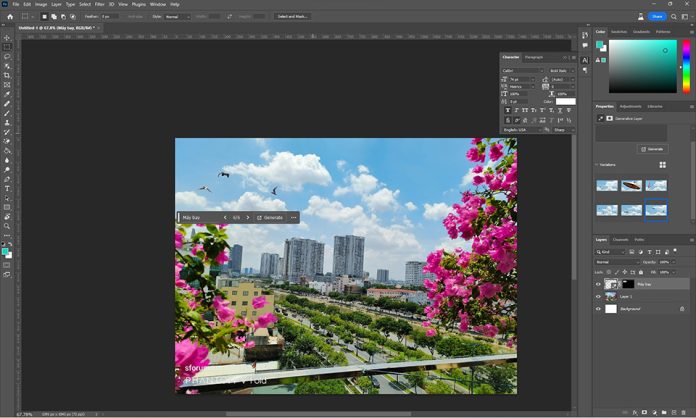Collapse the Variations section

point(597,165)
